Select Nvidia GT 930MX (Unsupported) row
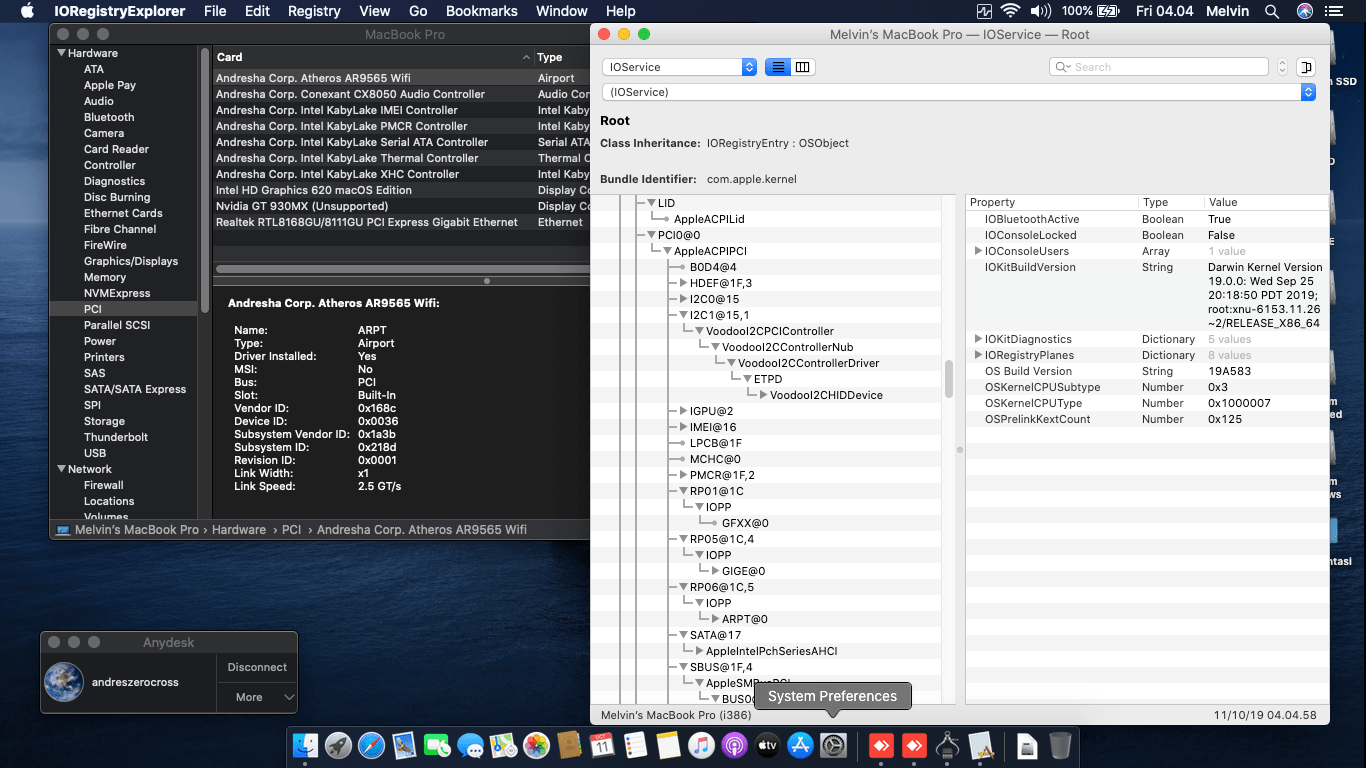The height and width of the screenshot is (768, 1366). pyautogui.click(x=402, y=206)
